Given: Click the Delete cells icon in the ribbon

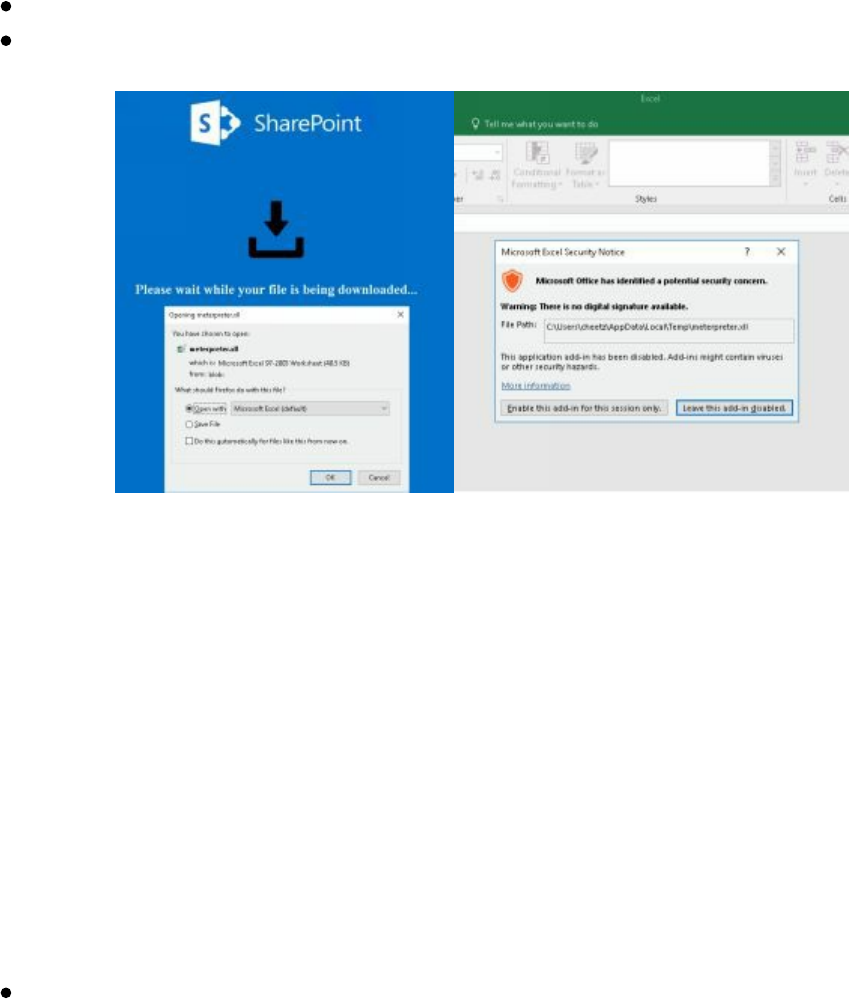Looking at the screenshot, I should click(837, 153).
